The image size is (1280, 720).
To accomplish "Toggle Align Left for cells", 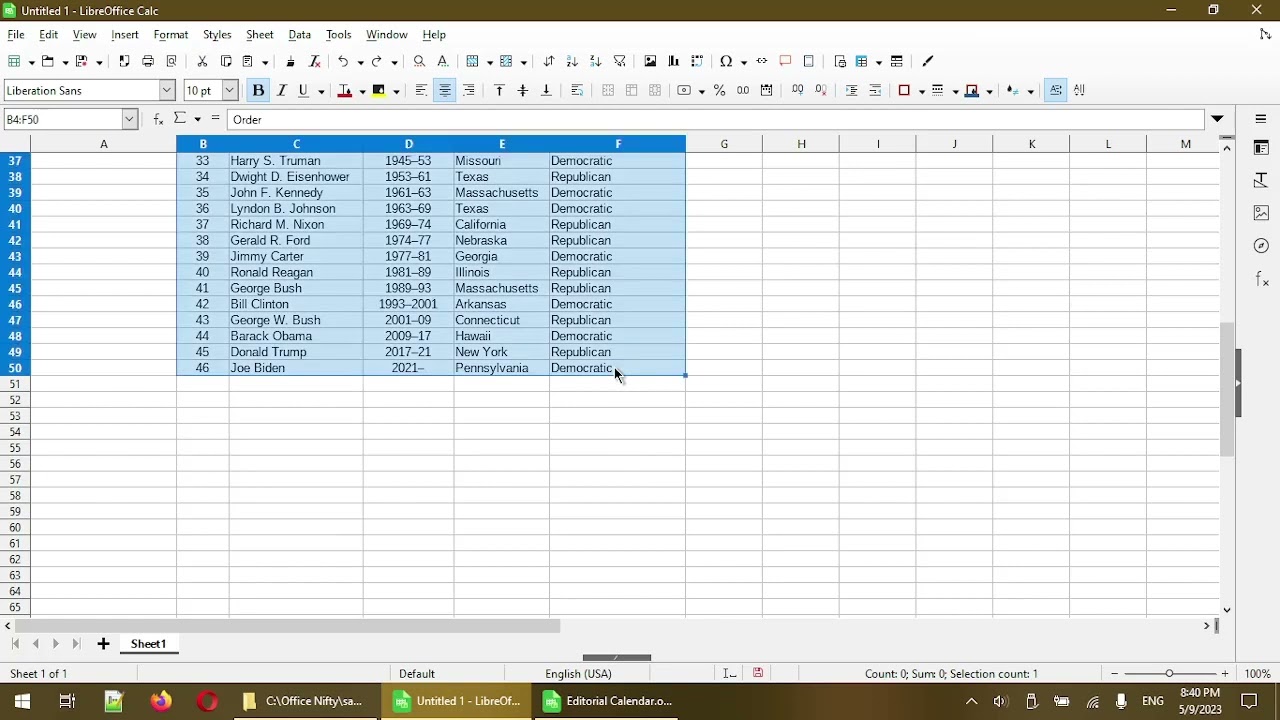I will pos(421,90).
